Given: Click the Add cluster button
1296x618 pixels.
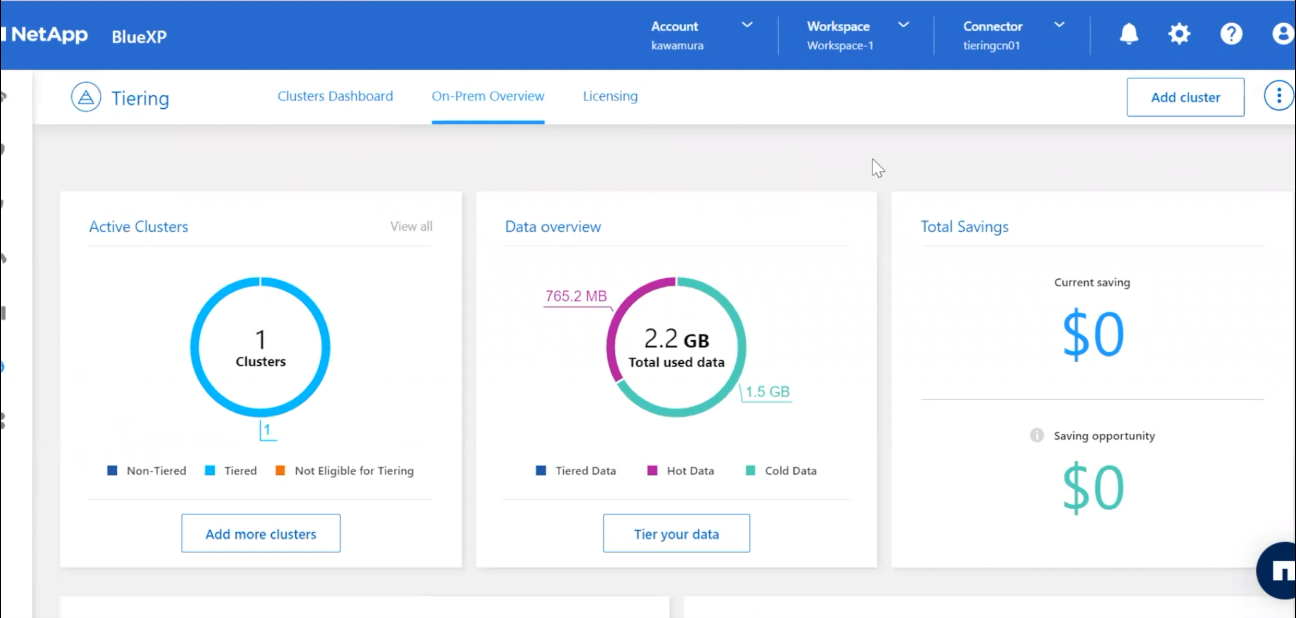Looking at the screenshot, I should click(x=1185, y=97).
